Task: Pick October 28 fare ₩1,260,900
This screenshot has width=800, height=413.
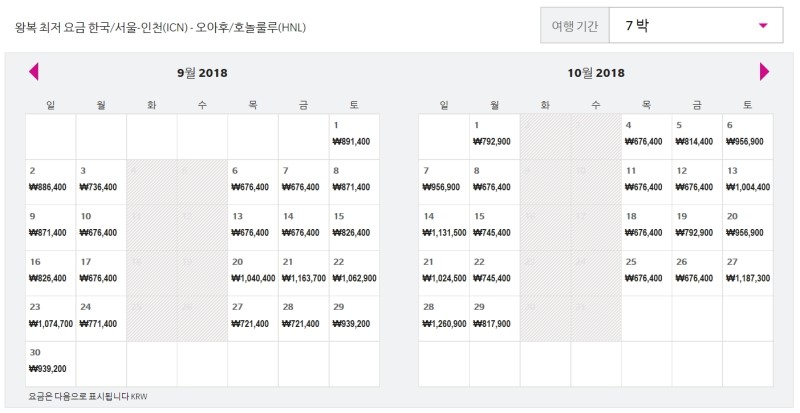Action: (x=444, y=318)
